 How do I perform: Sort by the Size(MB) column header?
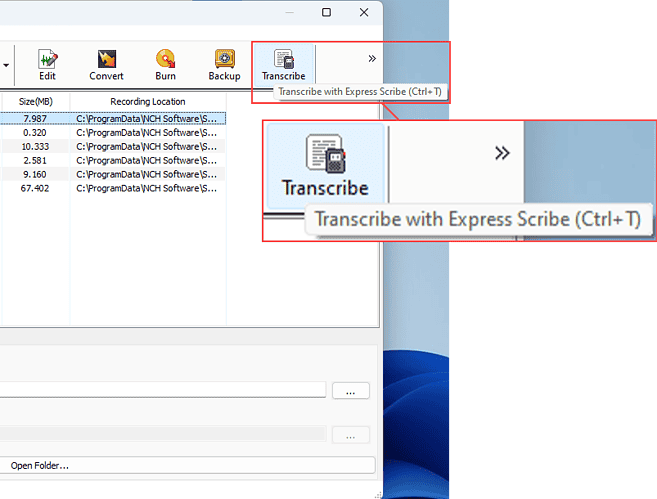(35, 101)
